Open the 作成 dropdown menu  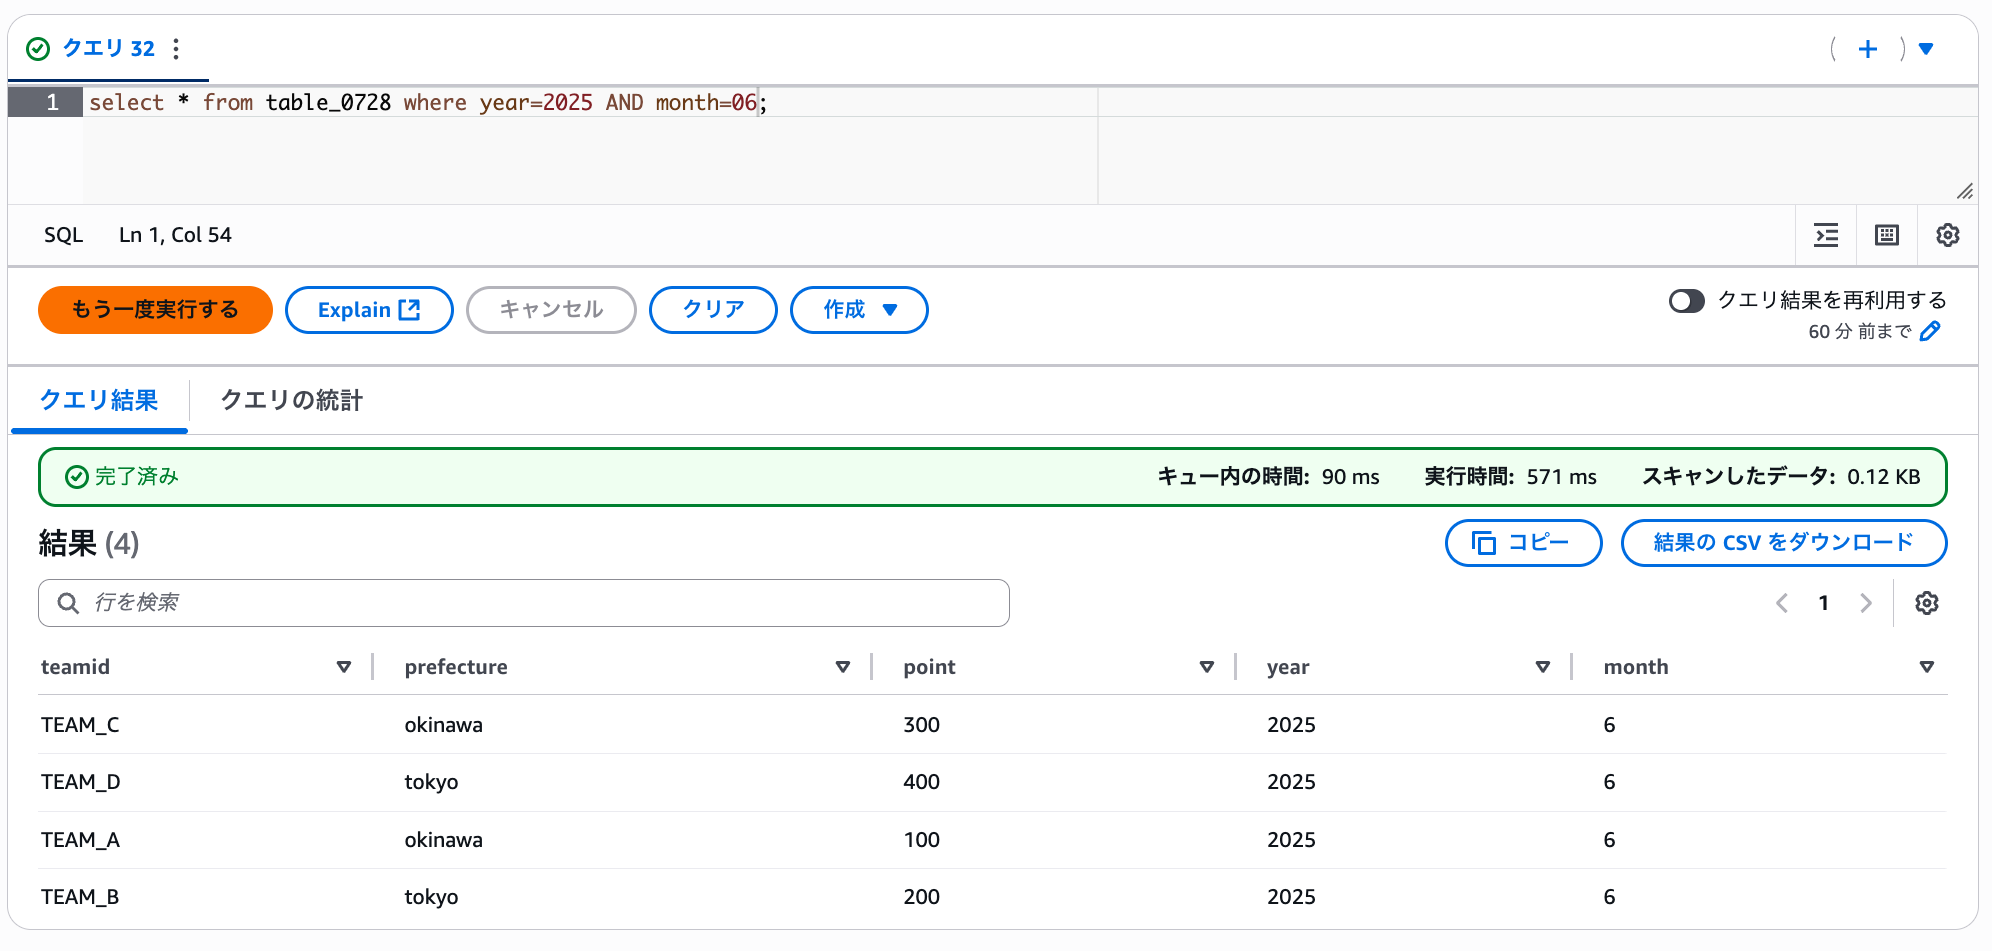tap(859, 310)
